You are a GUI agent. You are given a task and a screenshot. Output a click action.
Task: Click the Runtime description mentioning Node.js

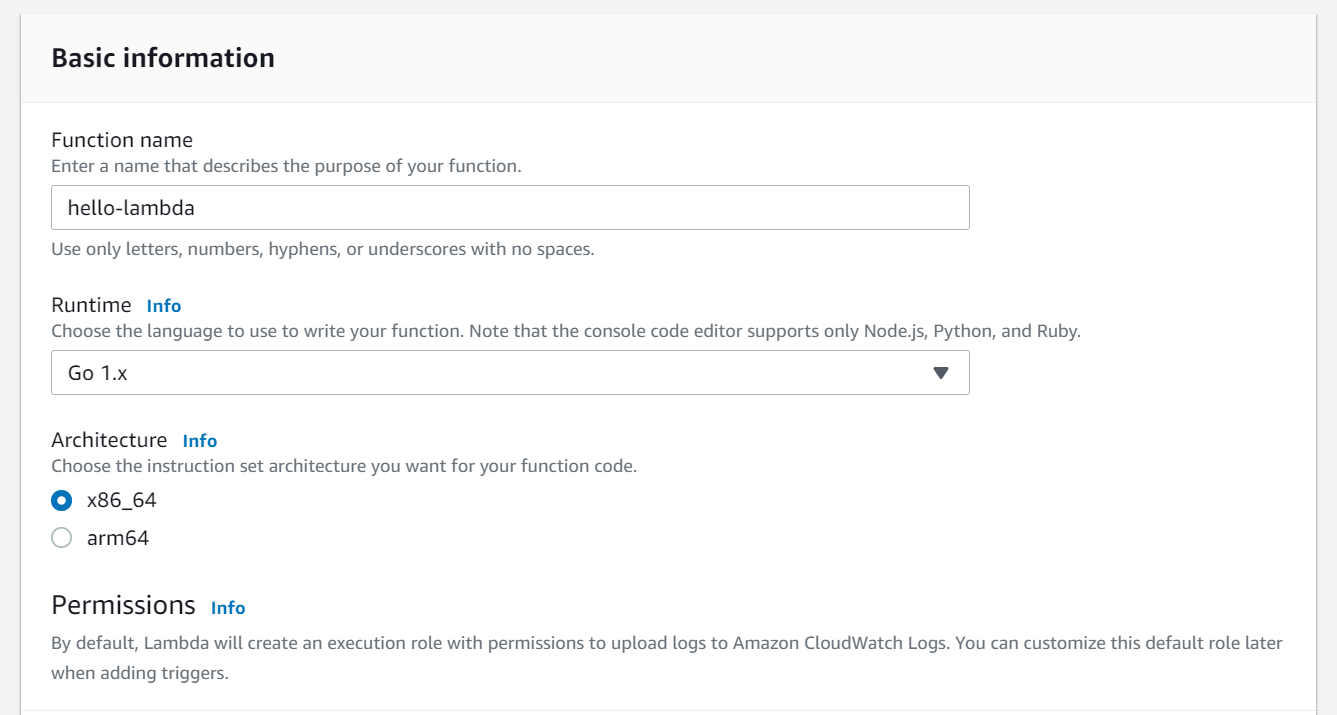tap(566, 331)
